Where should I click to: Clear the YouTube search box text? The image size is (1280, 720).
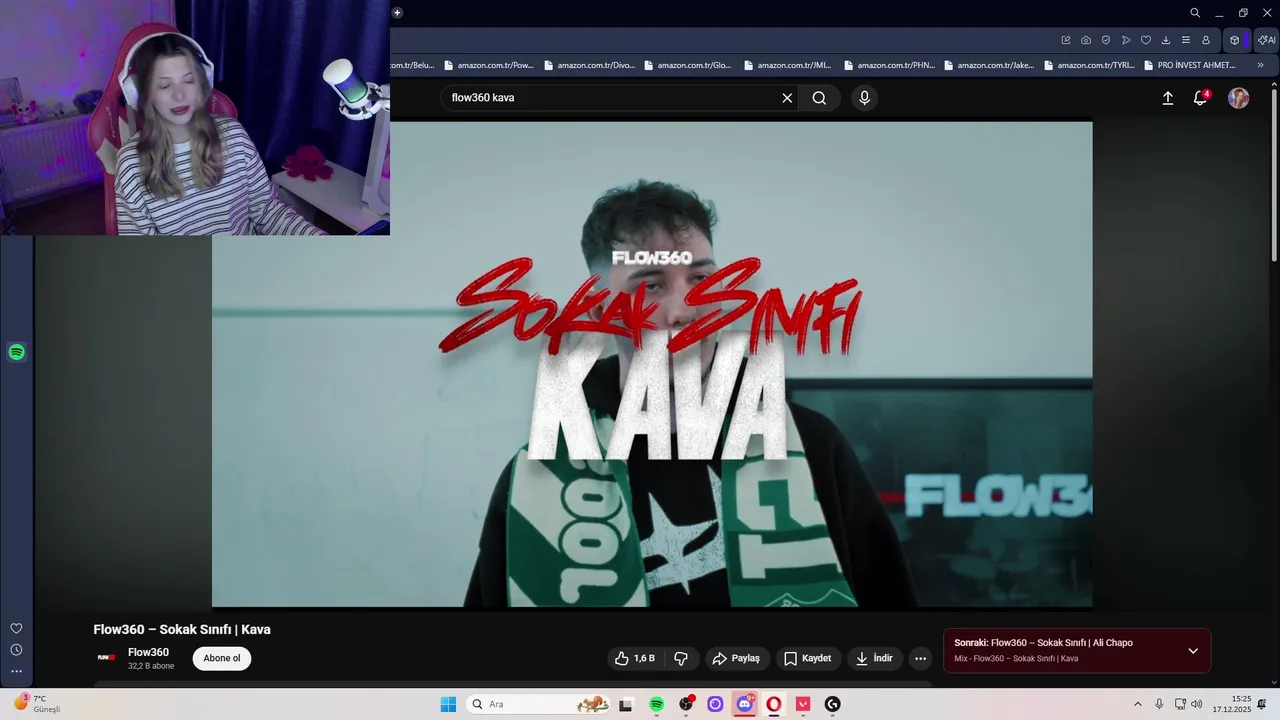(787, 98)
